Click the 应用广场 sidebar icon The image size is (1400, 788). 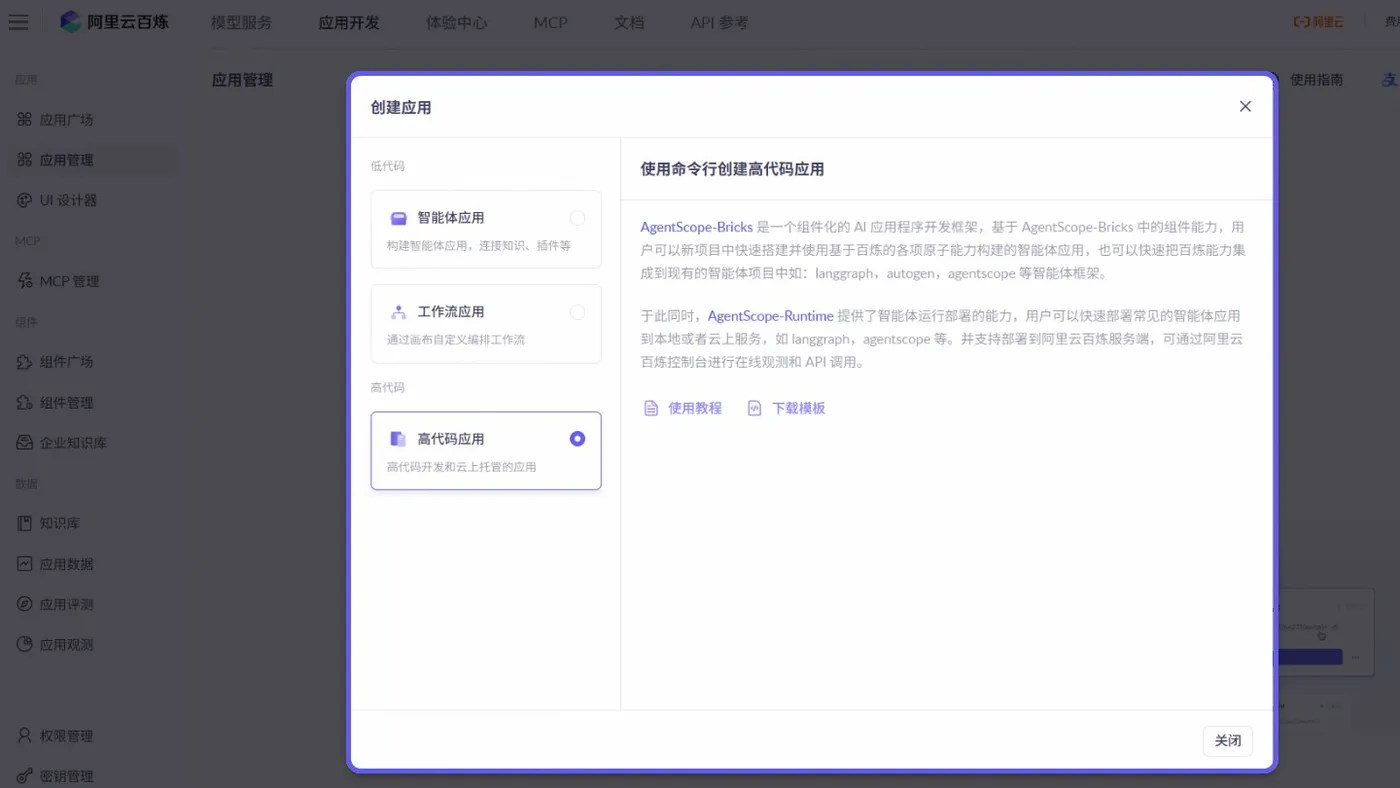(25, 120)
